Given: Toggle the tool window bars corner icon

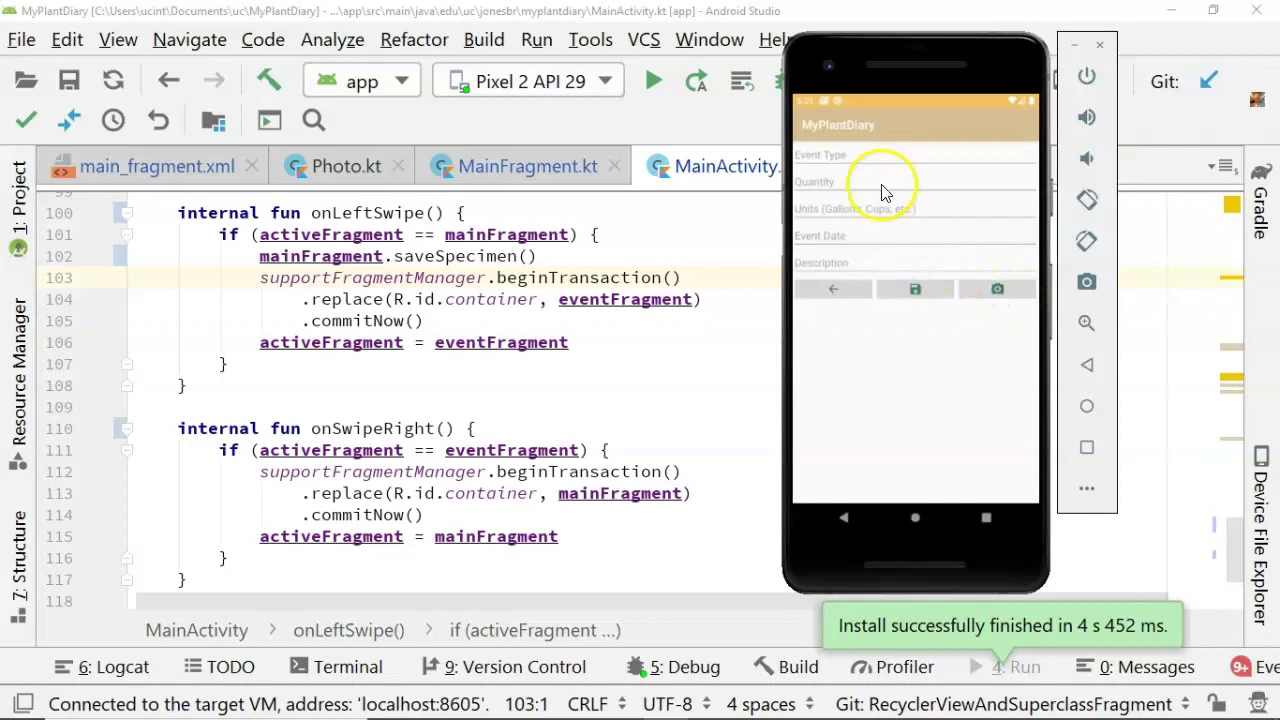Looking at the screenshot, I should click(22, 704).
